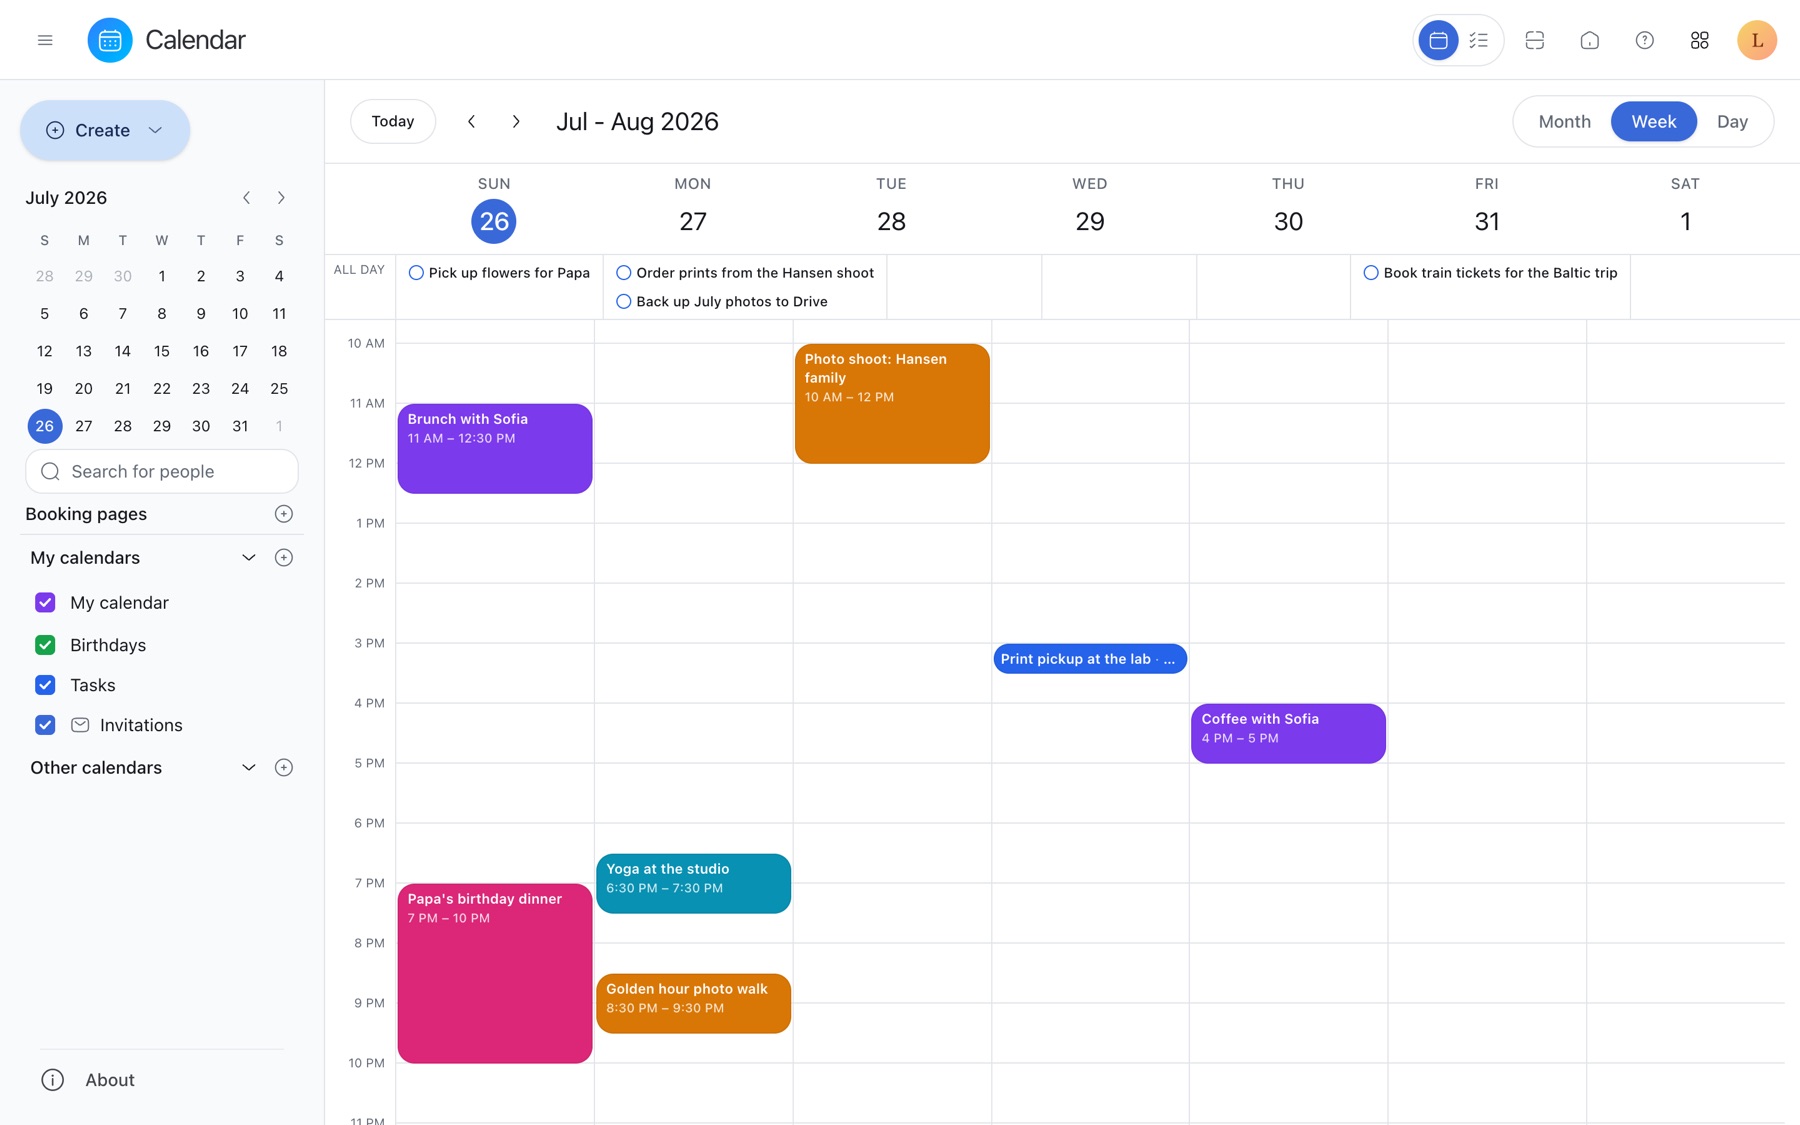
Task: Click the Jul - Aug 2026 title
Action: [637, 121]
